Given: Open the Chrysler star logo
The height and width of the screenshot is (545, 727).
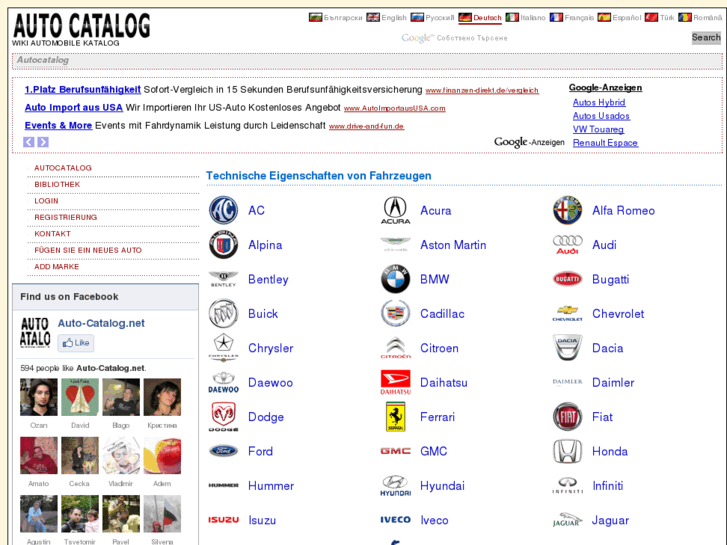Looking at the screenshot, I should 223,348.
